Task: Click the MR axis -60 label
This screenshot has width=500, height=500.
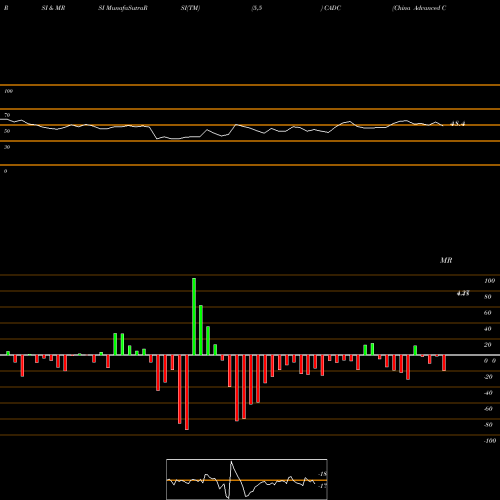Action: pyautogui.click(x=488, y=409)
